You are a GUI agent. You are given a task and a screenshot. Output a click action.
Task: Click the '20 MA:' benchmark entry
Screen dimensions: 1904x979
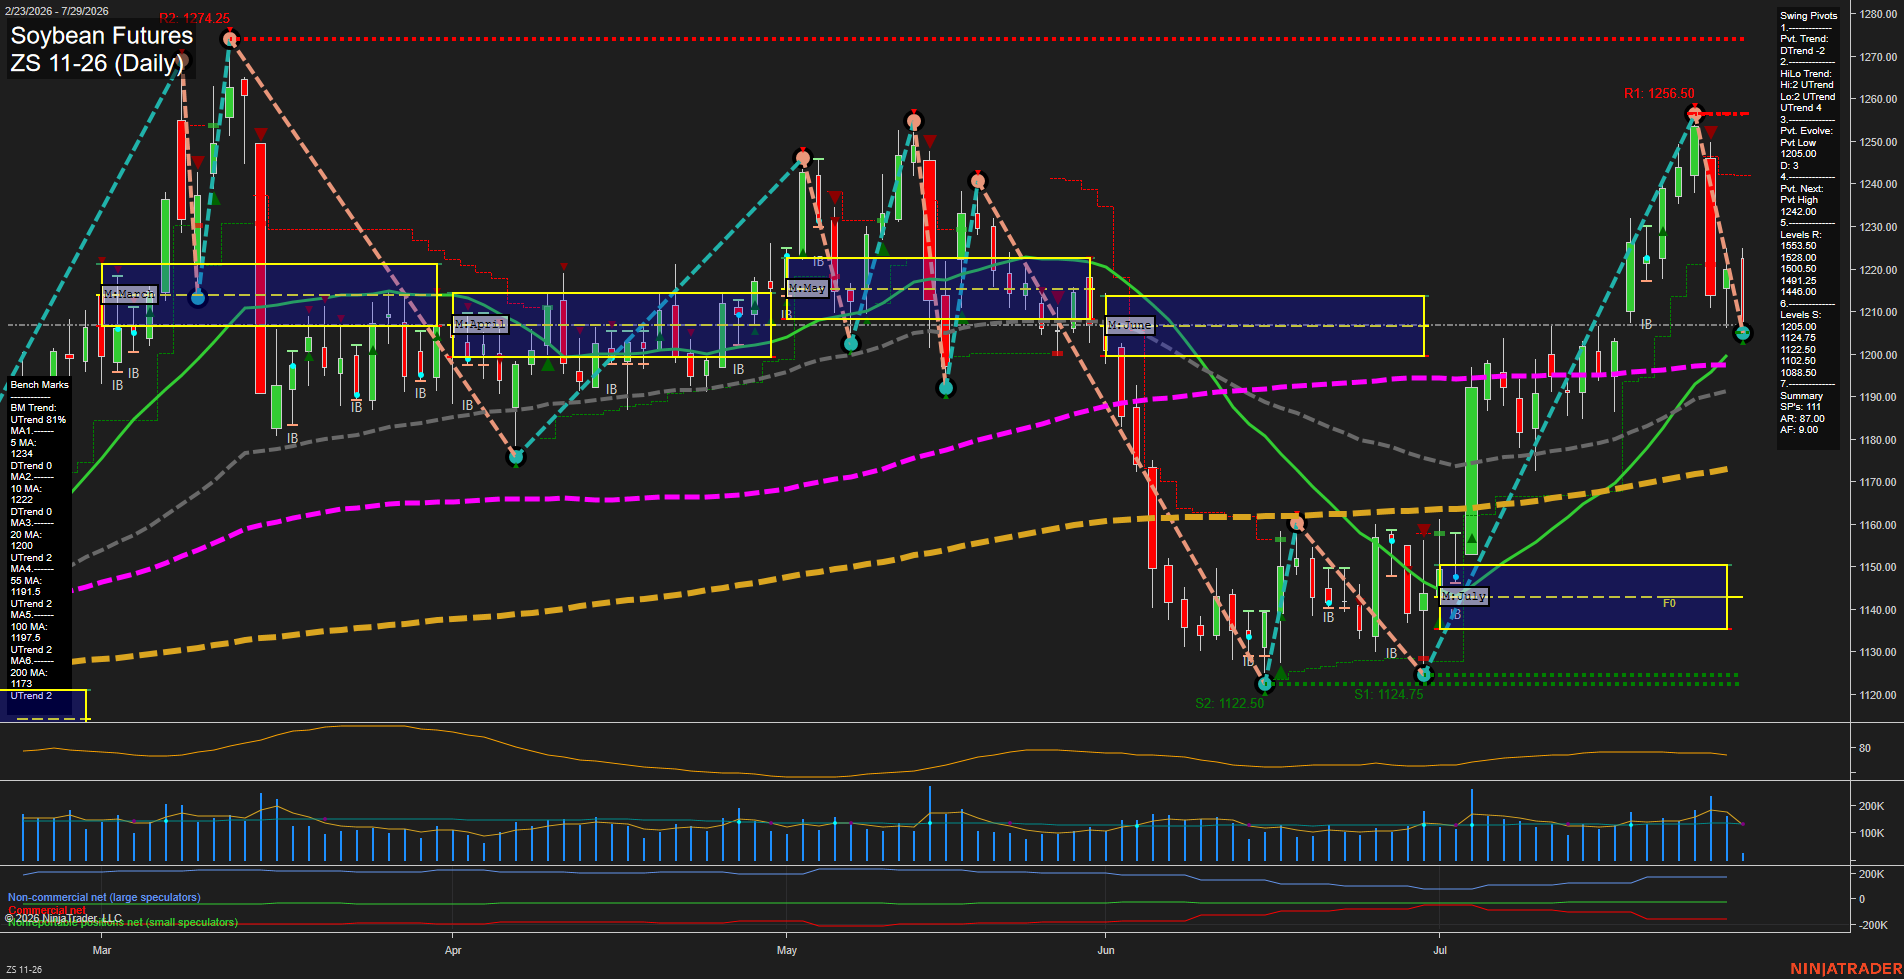pyautogui.click(x=26, y=535)
